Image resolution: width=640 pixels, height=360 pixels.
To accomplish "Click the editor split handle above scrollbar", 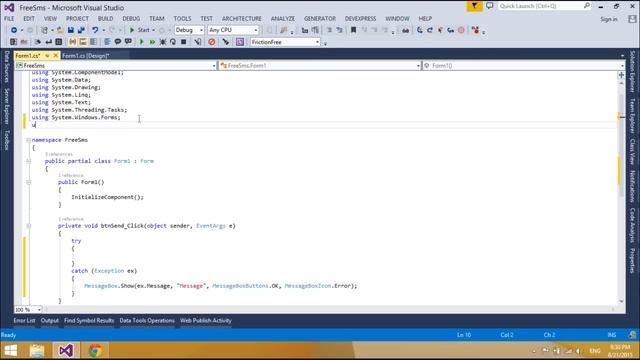I will point(621,75).
